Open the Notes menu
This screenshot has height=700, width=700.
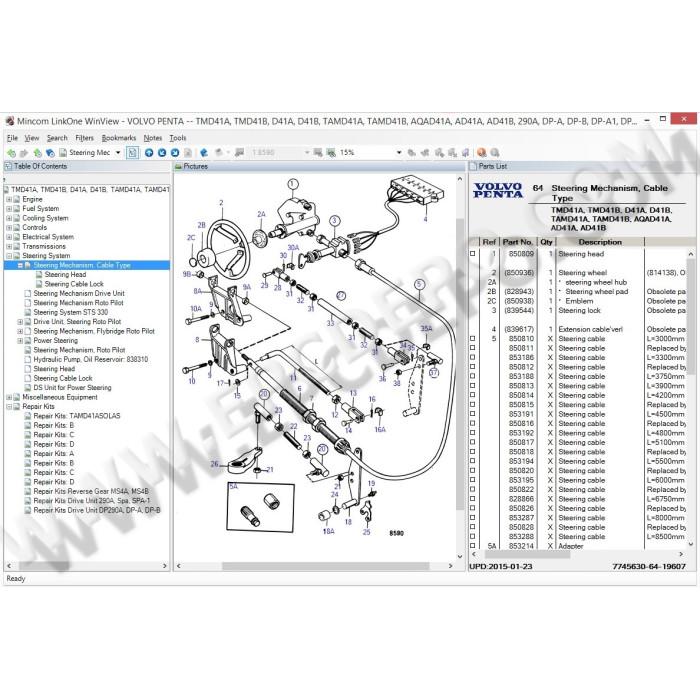[153, 138]
